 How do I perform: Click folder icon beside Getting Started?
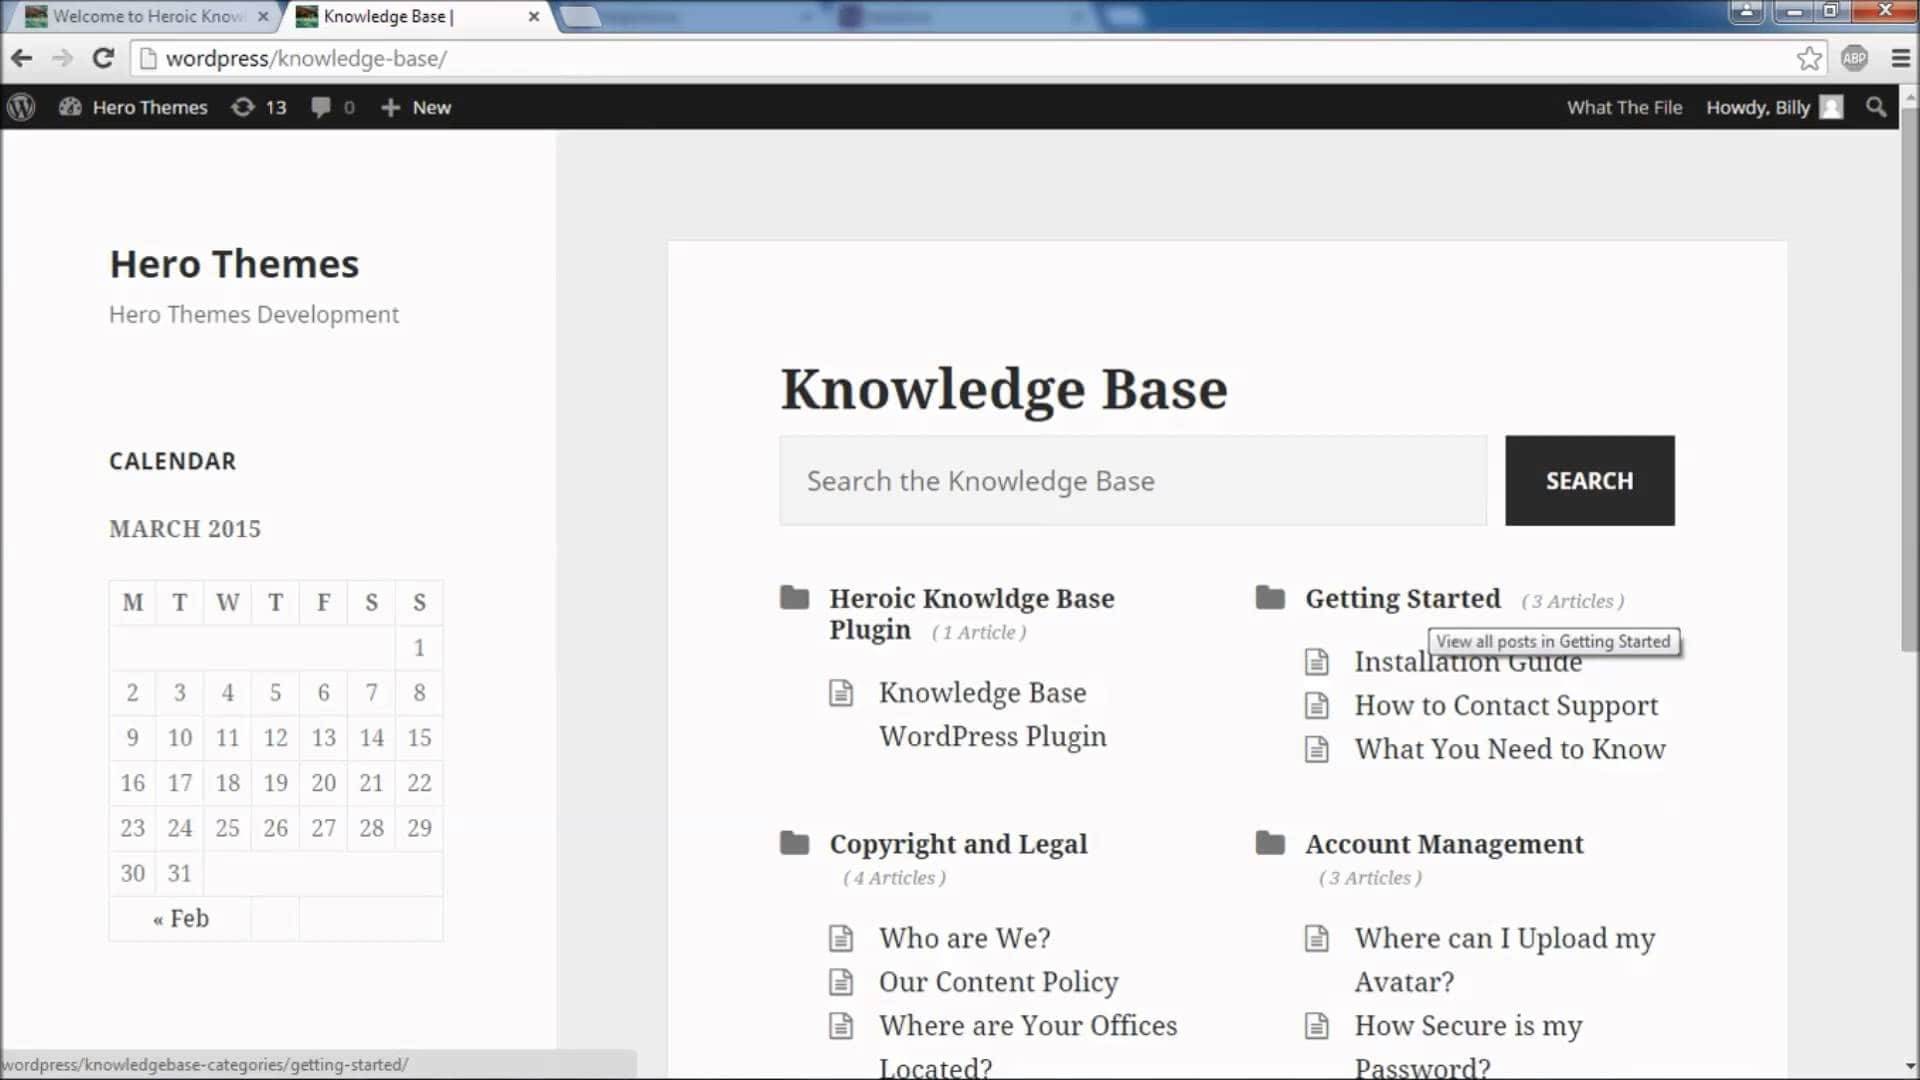(1272, 597)
